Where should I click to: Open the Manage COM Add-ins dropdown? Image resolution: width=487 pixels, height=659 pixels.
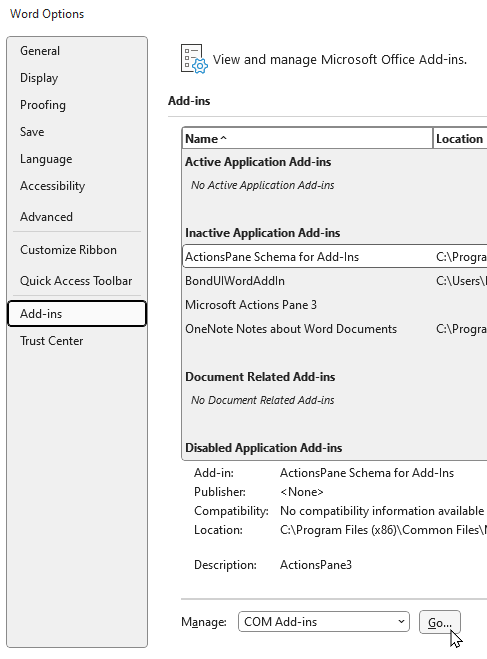[x=324, y=622]
